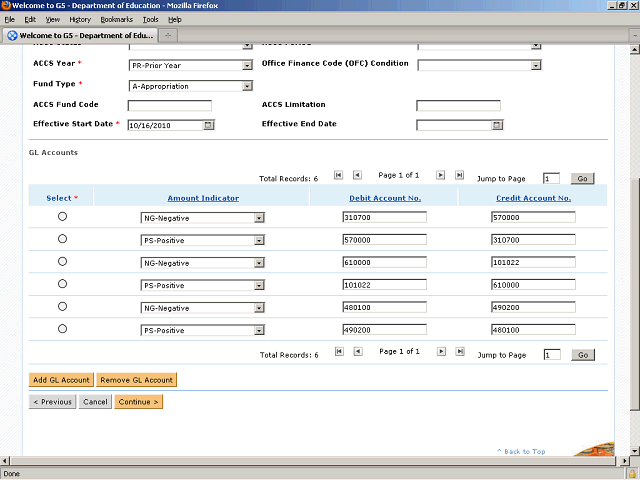Open the Effective Start Date calendar picker

click(208, 126)
